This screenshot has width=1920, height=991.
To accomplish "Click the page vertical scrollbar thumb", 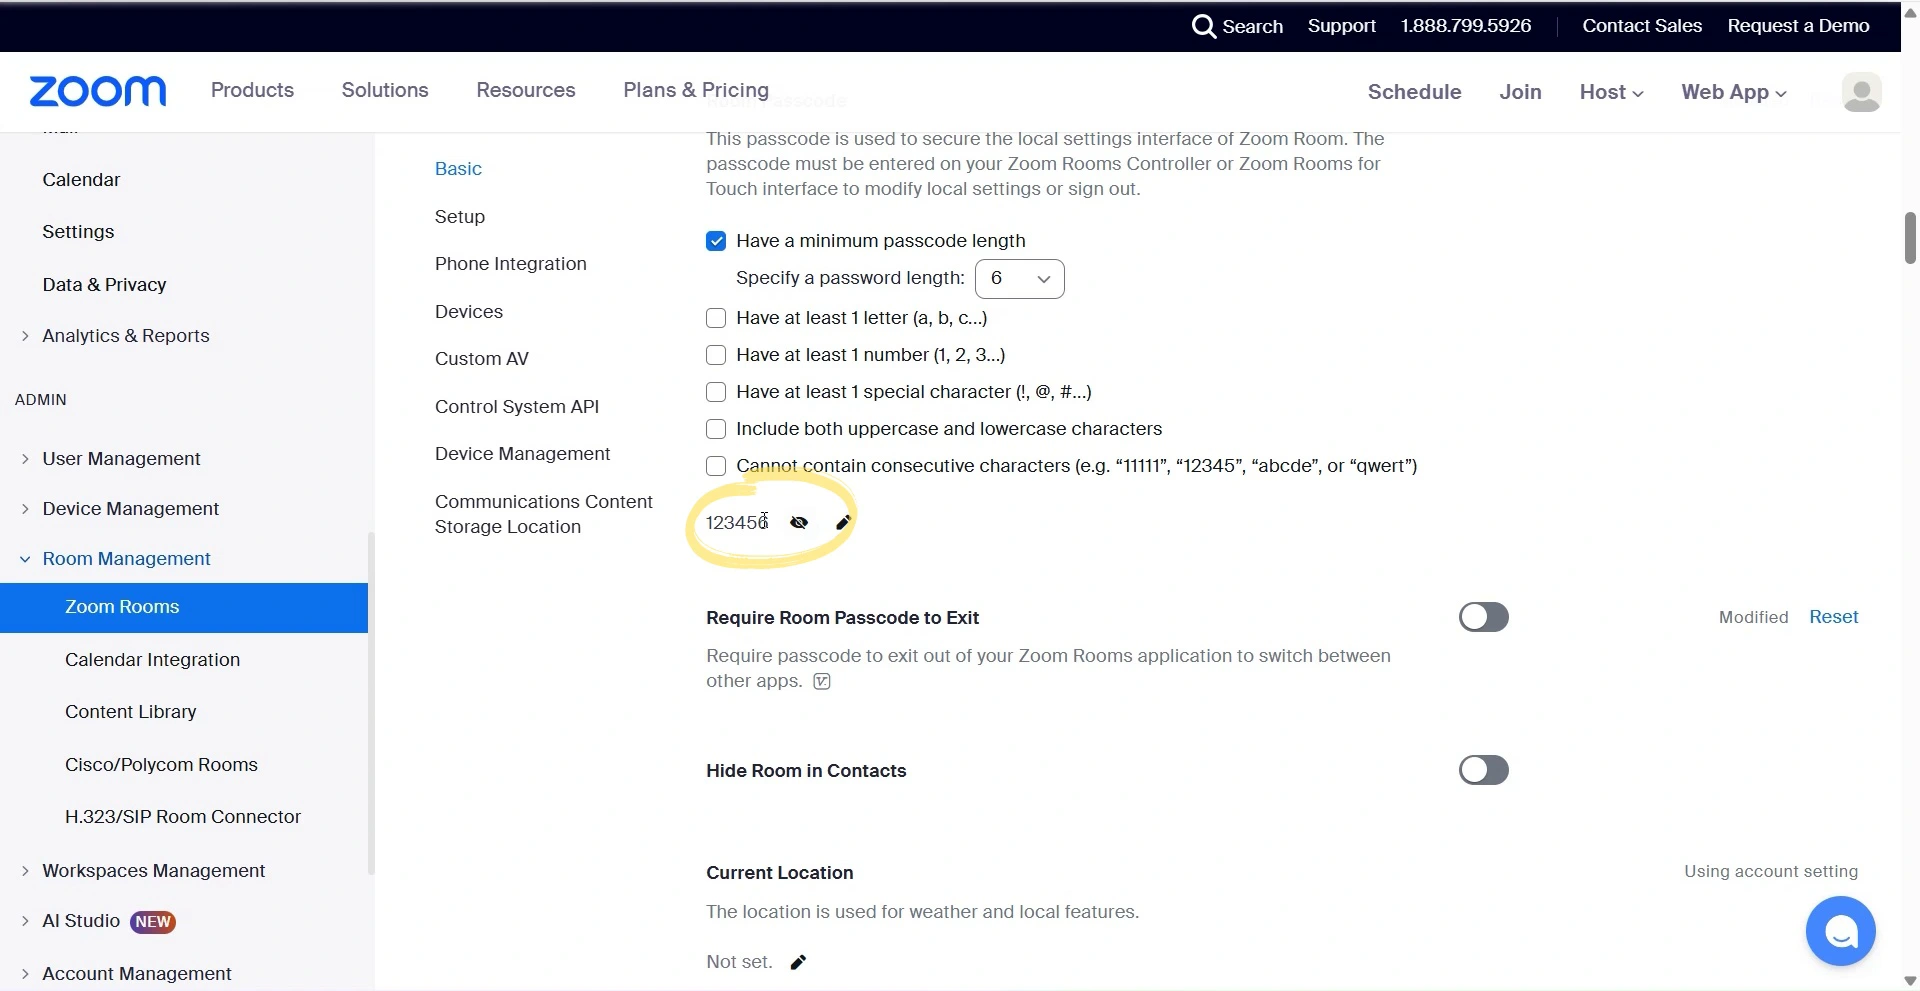I will [x=1910, y=238].
